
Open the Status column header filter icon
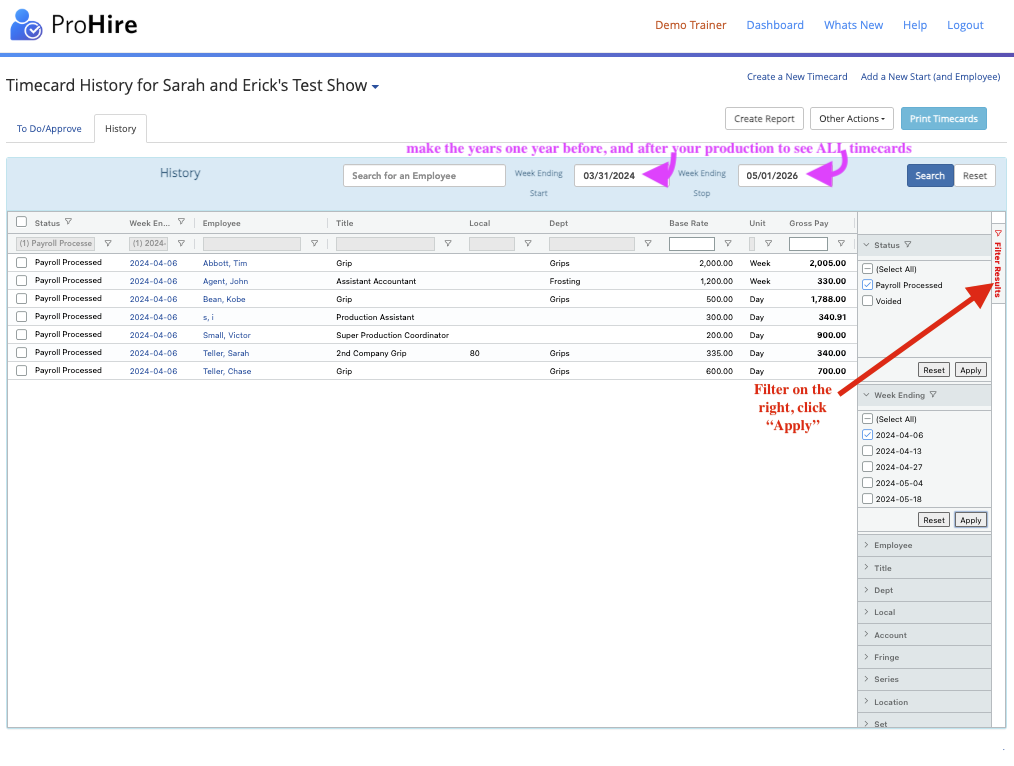[69, 222]
